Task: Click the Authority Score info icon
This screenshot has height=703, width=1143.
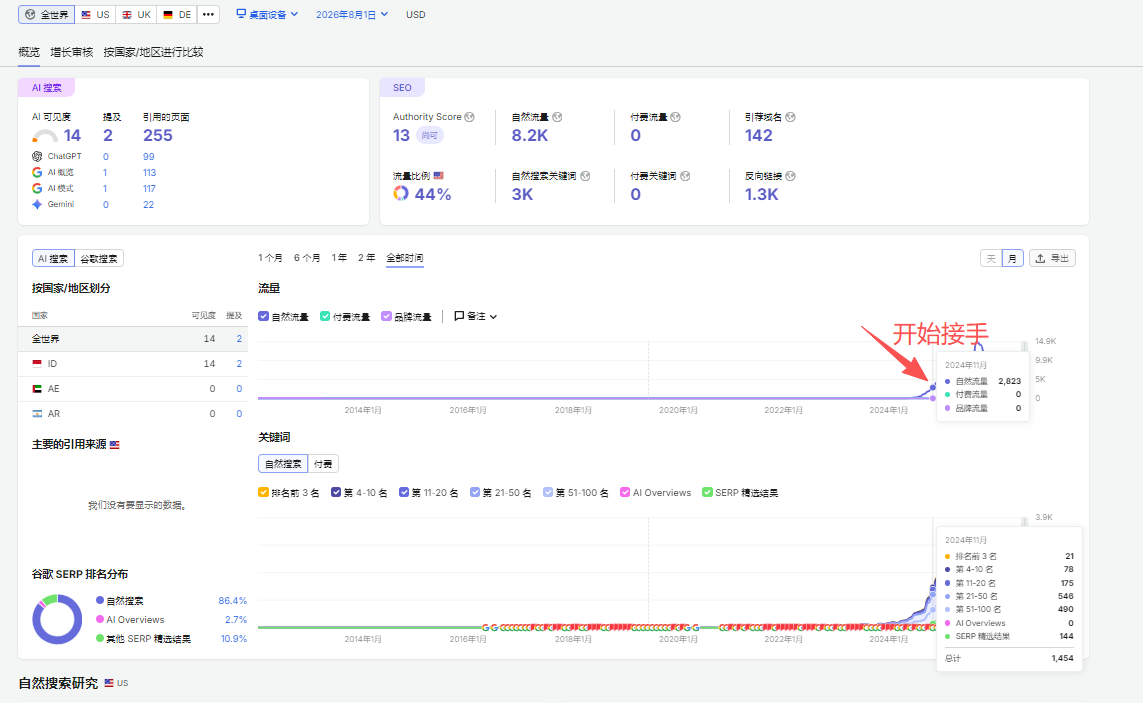Action: [x=469, y=117]
